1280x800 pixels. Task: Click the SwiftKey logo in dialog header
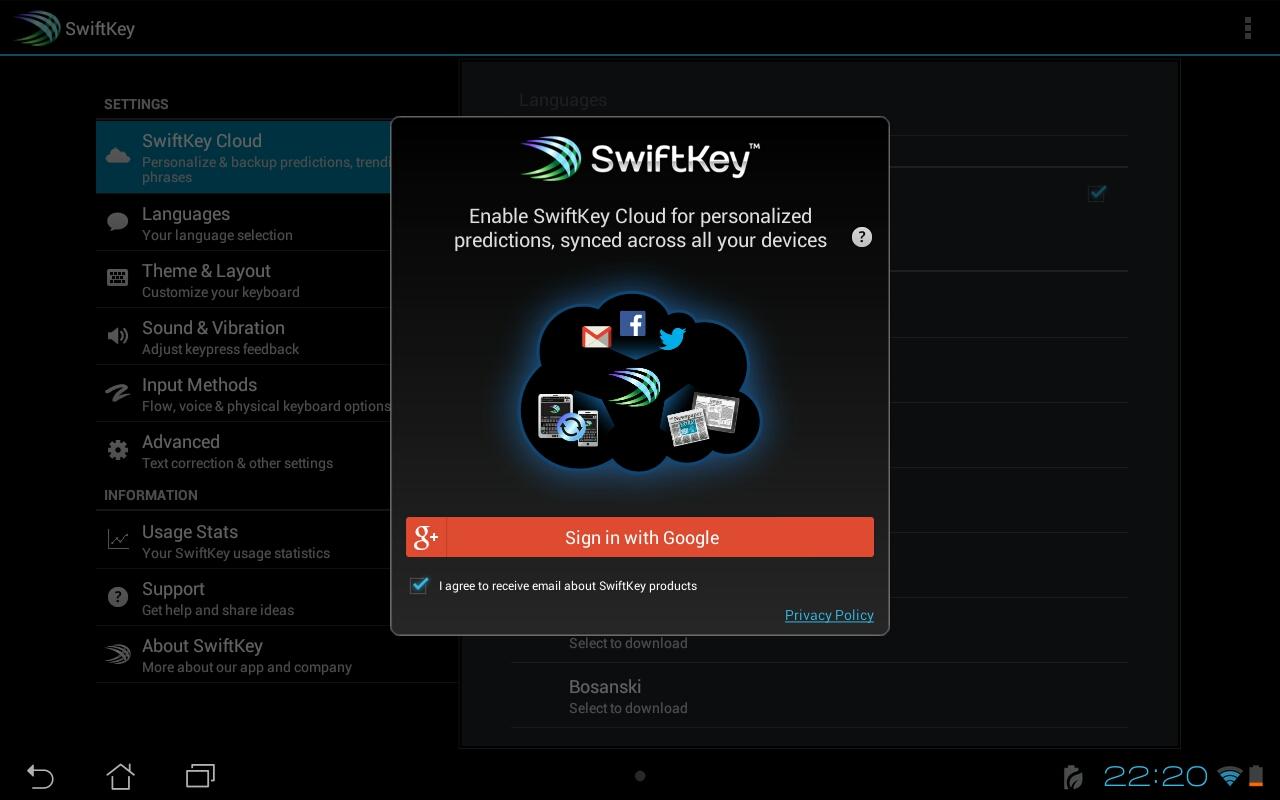coord(640,158)
